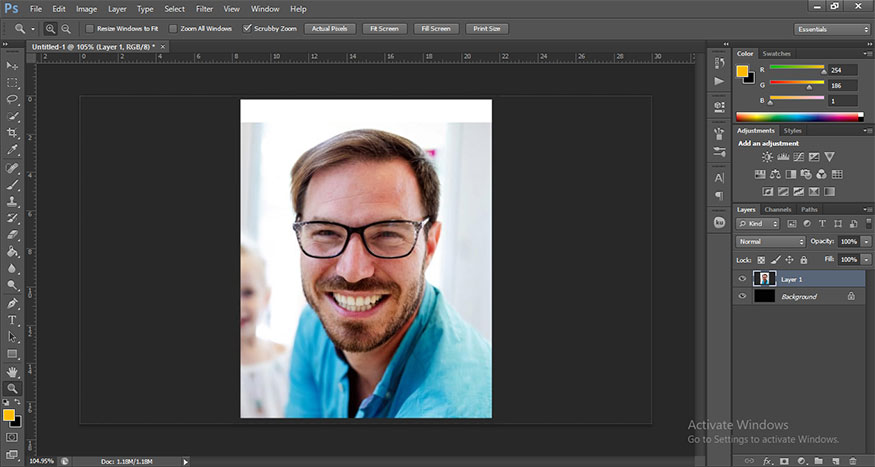
Task: Open the Layers panel flyout menu
Action: (x=868, y=210)
